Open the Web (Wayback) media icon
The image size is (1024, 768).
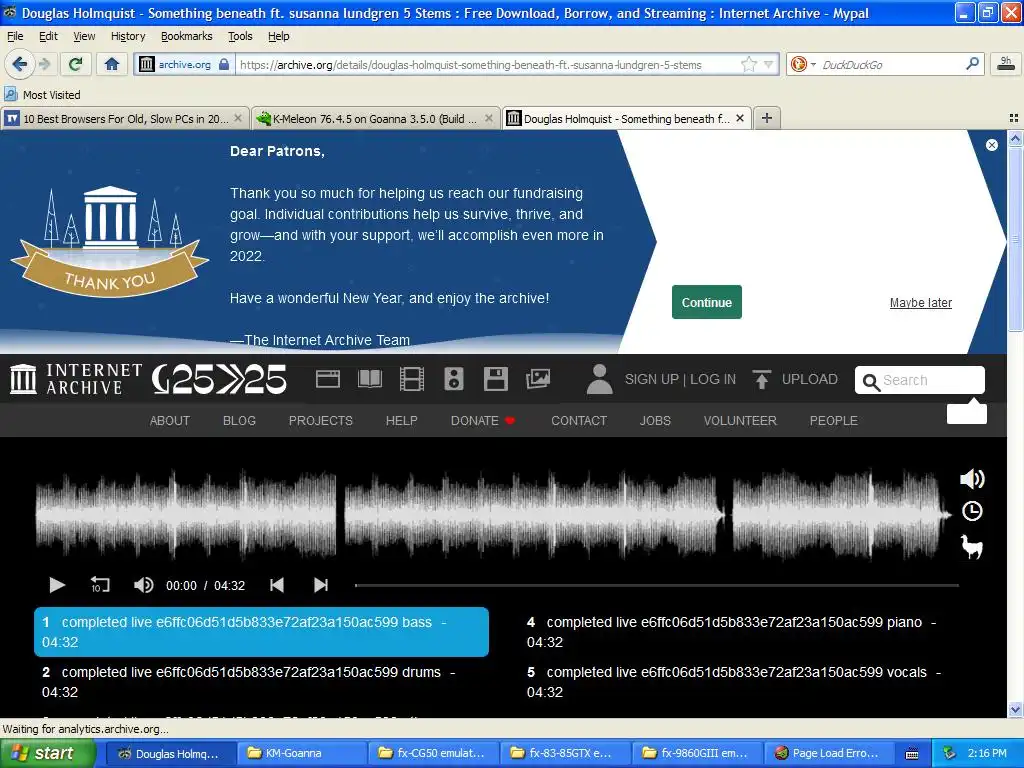point(328,379)
